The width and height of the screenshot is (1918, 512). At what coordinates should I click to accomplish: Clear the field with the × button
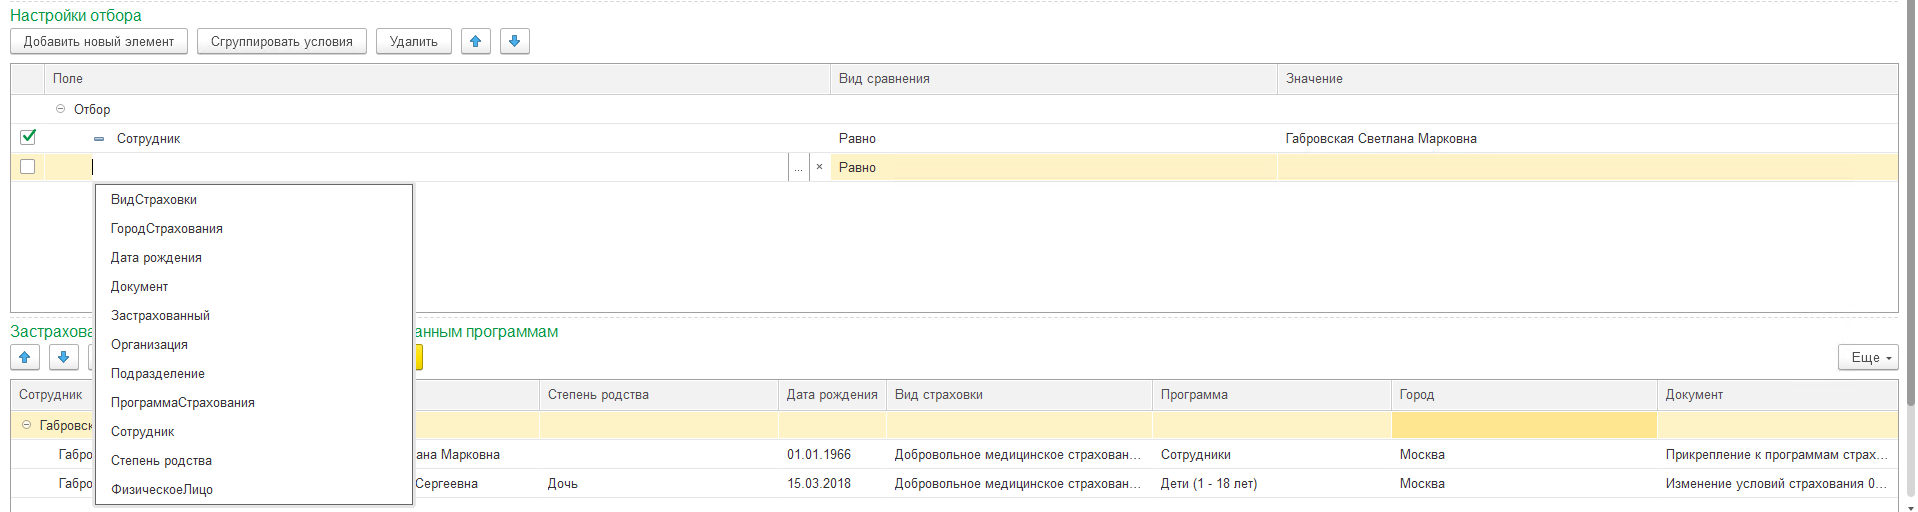click(819, 167)
